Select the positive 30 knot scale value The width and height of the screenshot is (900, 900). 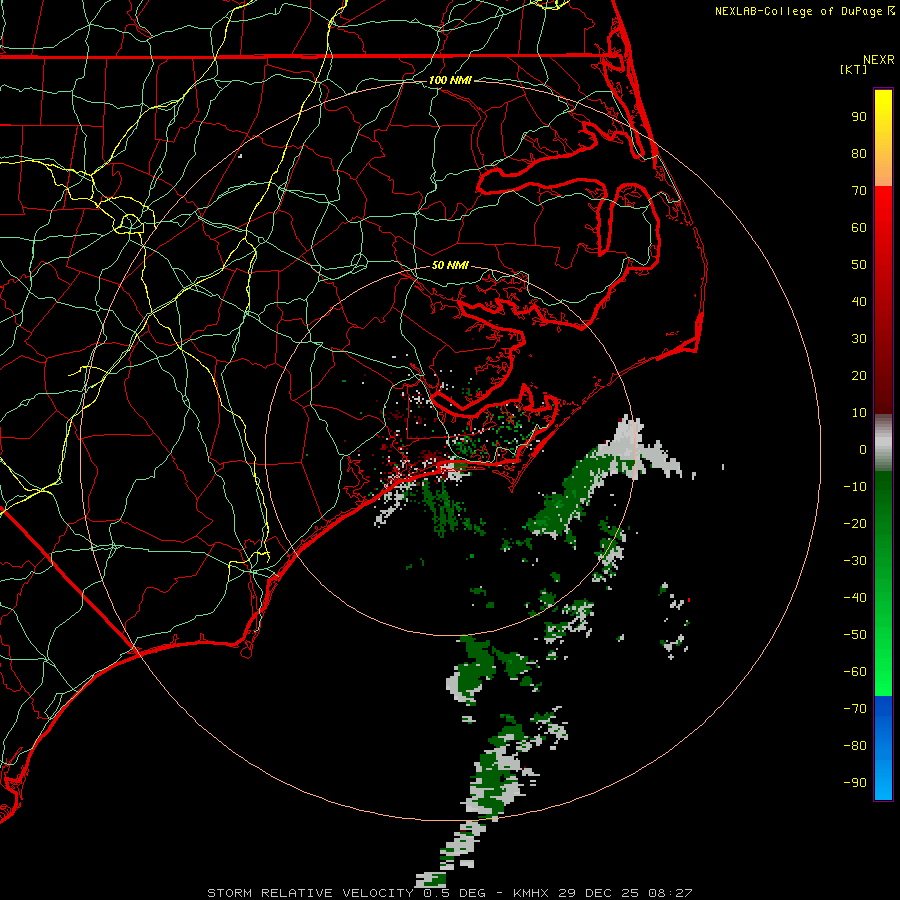859,339
